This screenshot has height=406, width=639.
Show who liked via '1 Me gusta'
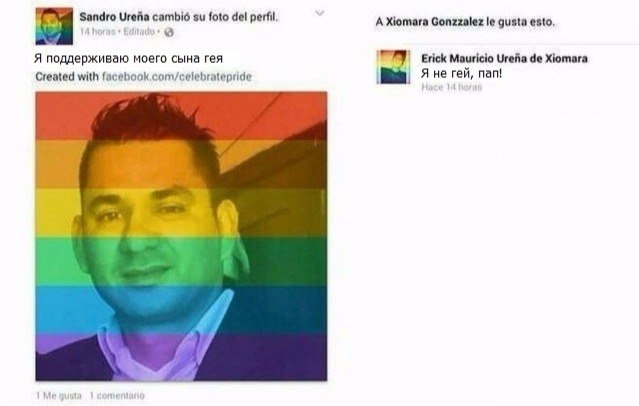[59, 395]
